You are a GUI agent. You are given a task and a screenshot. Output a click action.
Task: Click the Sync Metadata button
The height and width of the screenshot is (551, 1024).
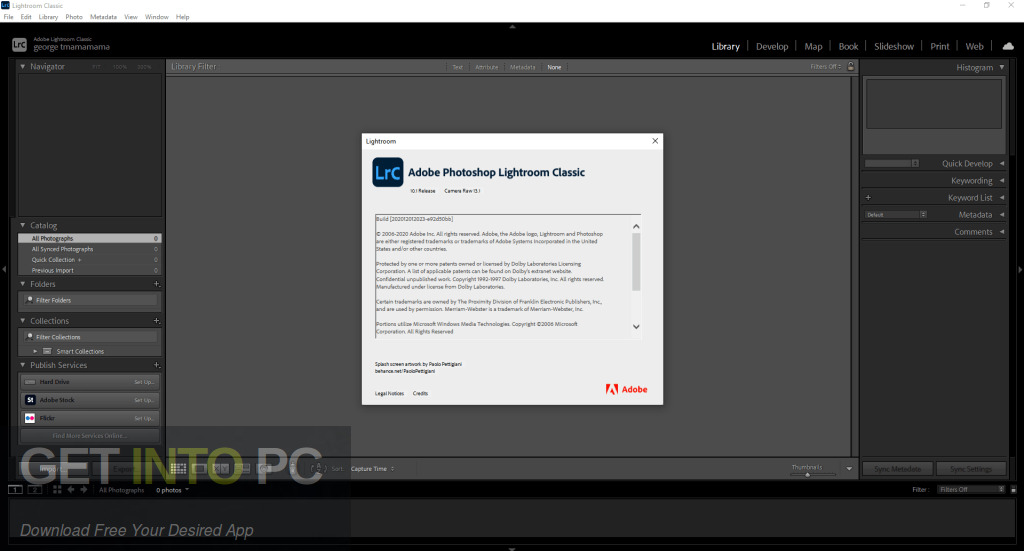click(897, 469)
